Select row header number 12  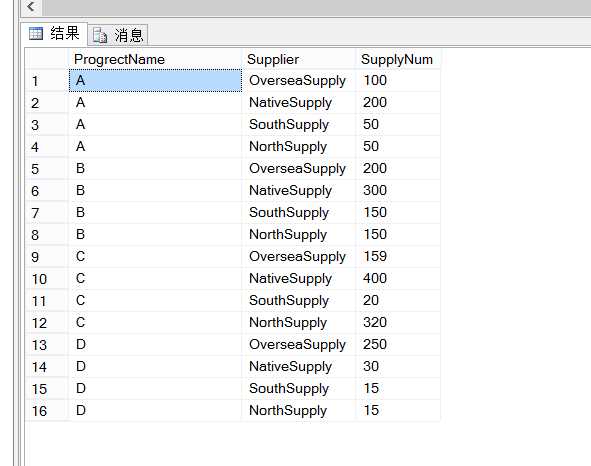point(47,322)
